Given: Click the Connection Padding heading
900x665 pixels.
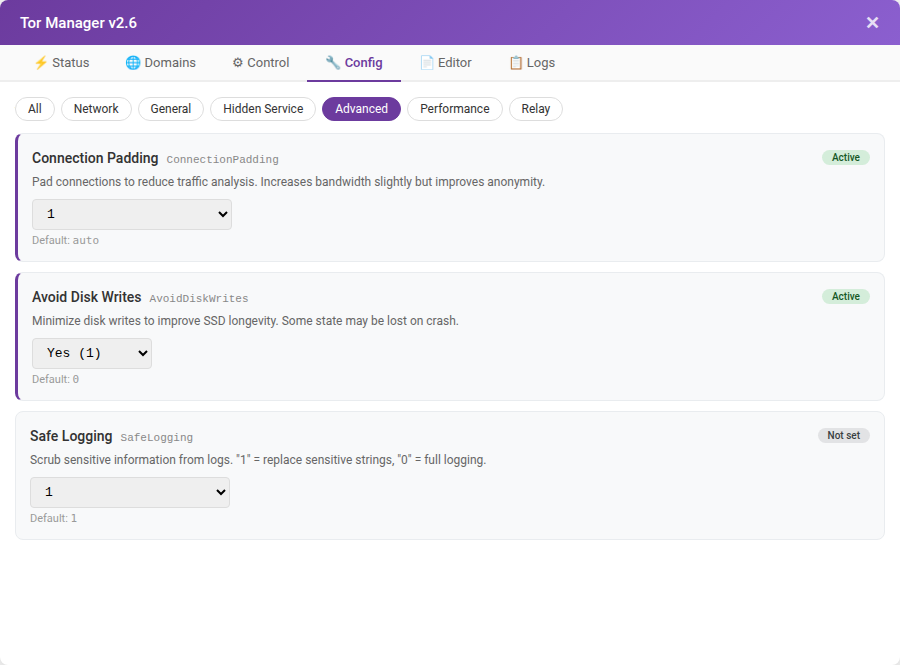Looking at the screenshot, I should pyautogui.click(x=95, y=158).
